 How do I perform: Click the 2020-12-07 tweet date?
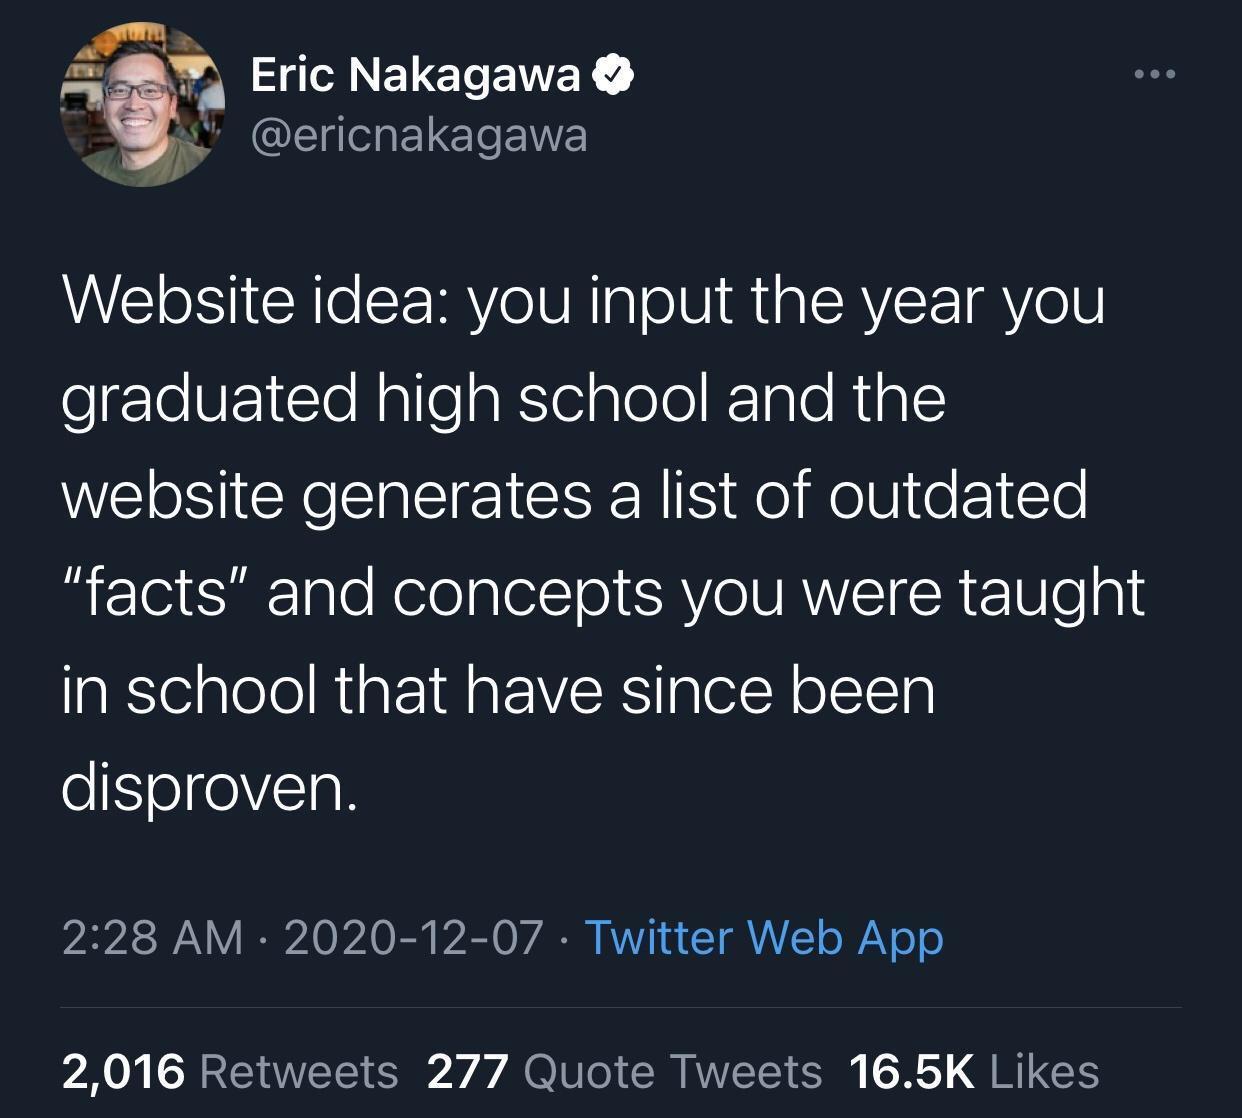(415, 938)
